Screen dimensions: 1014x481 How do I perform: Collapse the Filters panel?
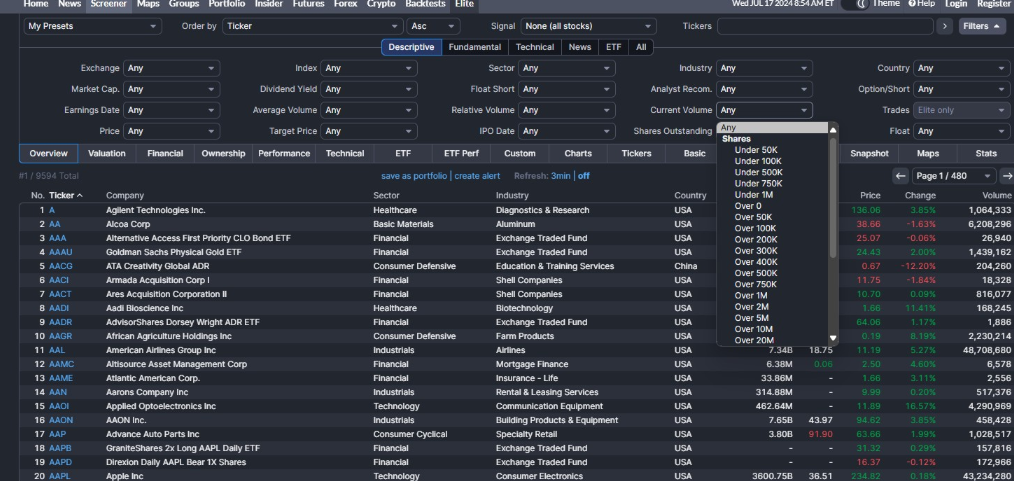coord(982,26)
